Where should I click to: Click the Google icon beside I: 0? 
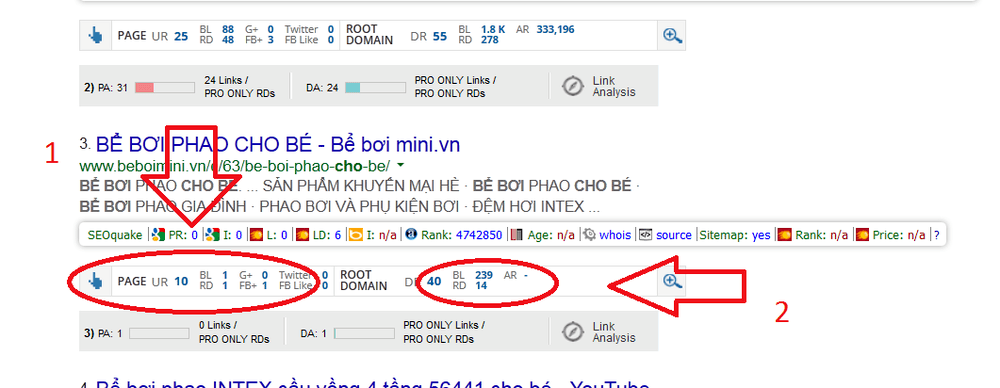point(213,235)
